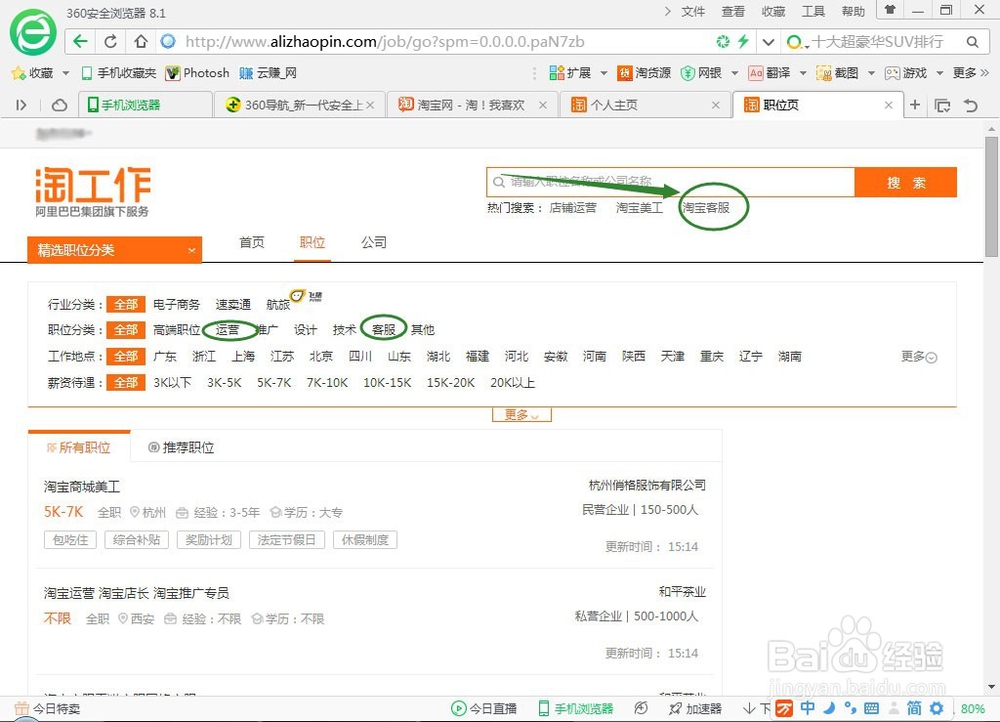Image resolution: width=1000 pixels, height=722 pixels.
Task: Open job listing 淘宝商城美工
Action: (x=82, y=487)
